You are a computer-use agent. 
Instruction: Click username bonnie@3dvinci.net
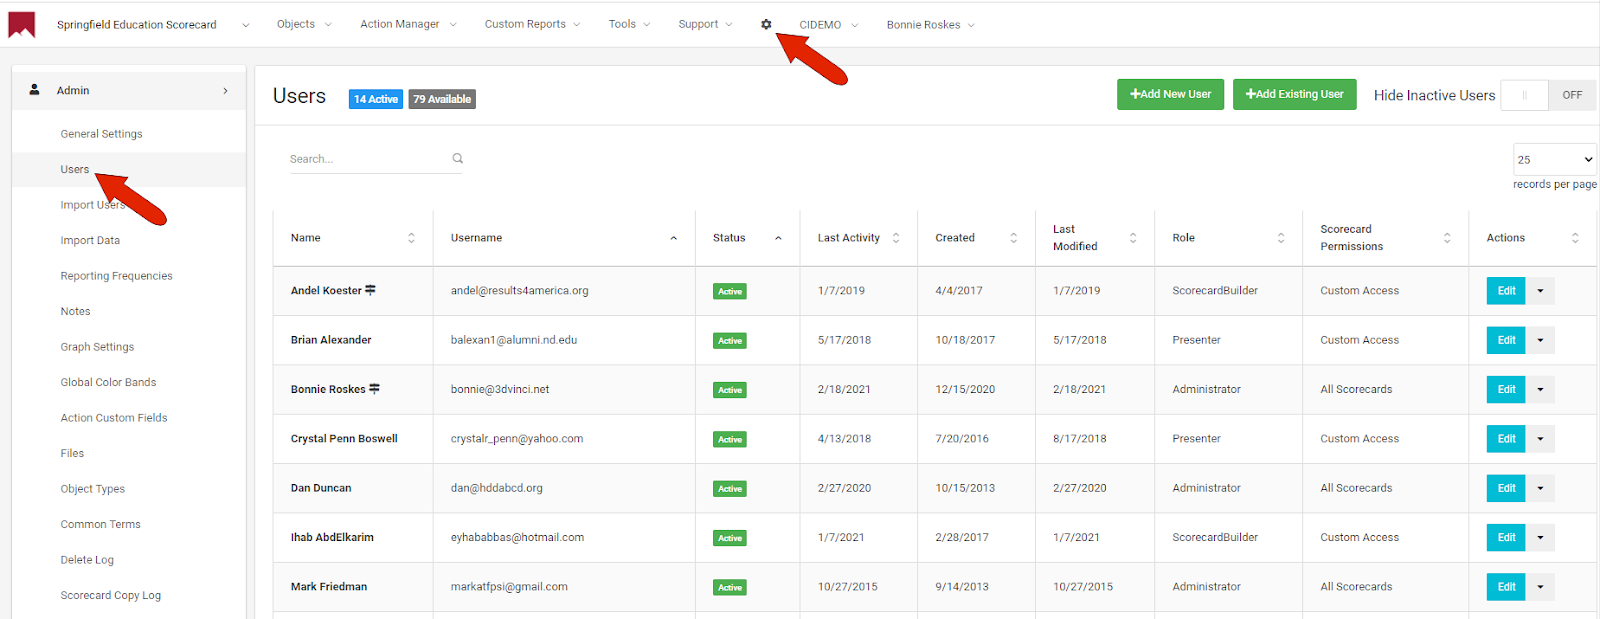point(500,389)
